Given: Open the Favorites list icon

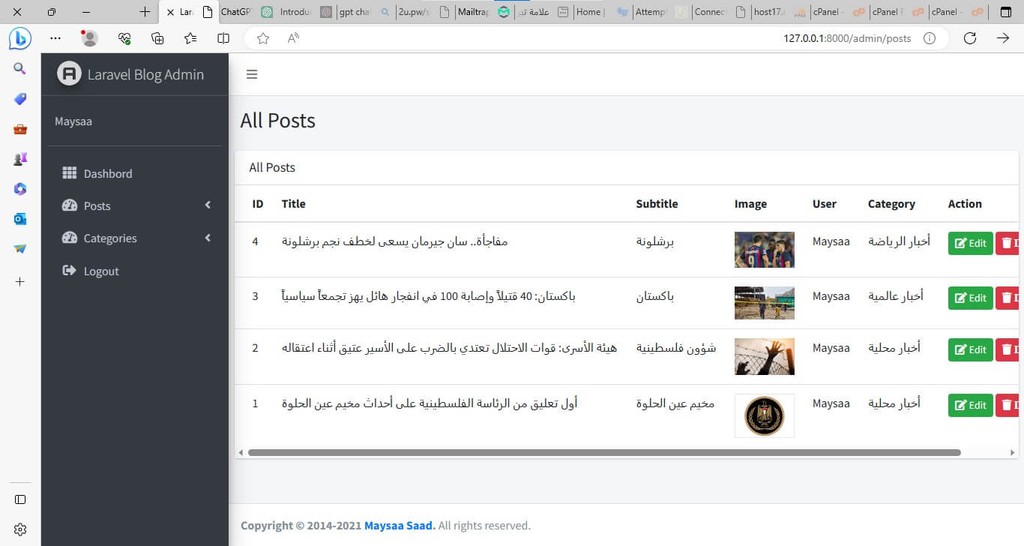Looking at the screenshot, I should coord(190,39).
